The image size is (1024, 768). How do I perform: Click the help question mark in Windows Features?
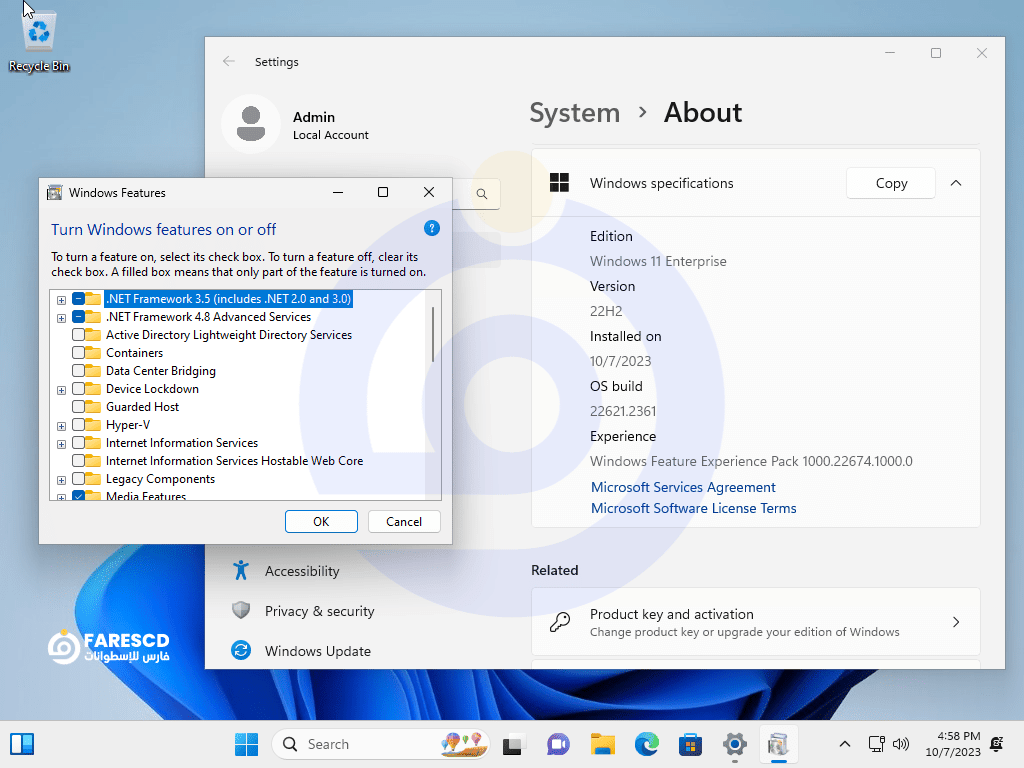coord(432,228)
